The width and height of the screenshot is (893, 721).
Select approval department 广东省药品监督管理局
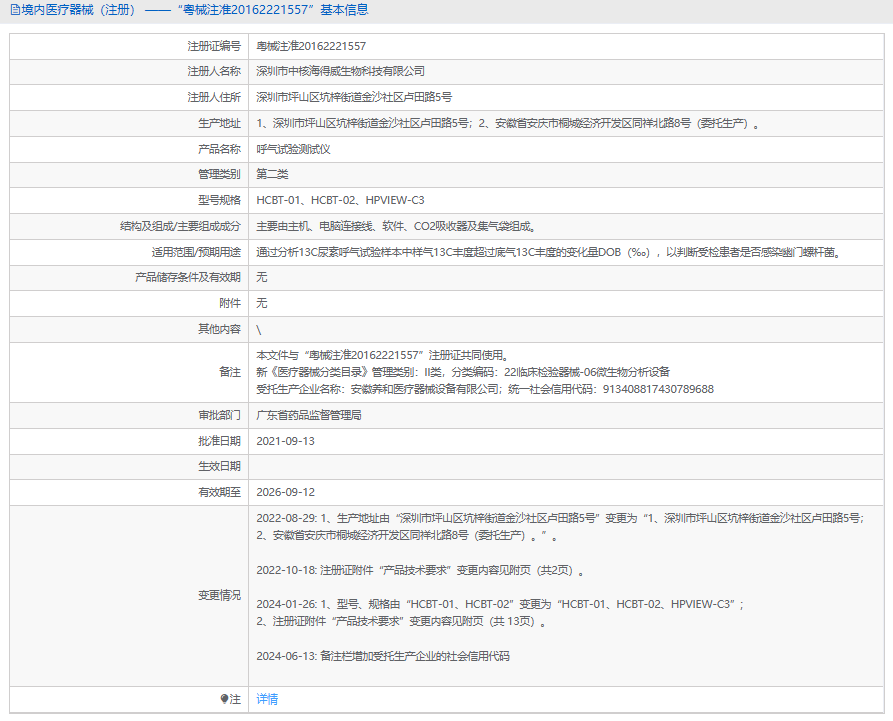(309, 415)
